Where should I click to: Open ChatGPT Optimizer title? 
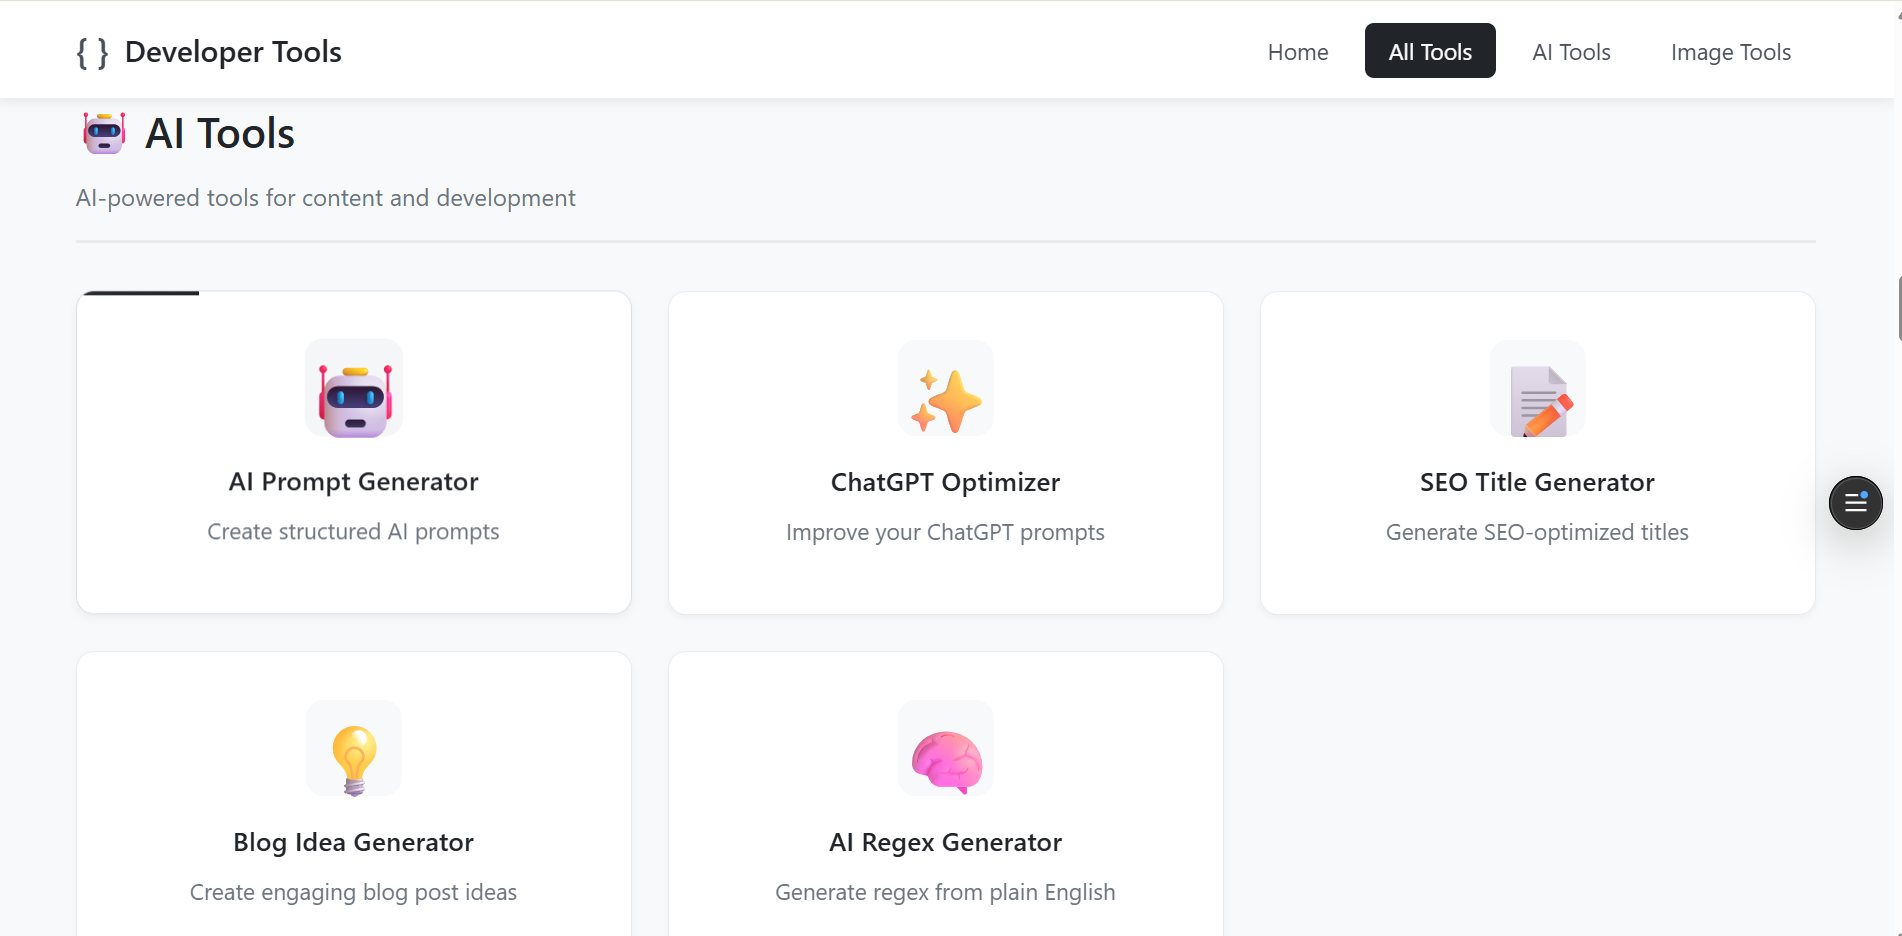coord(946,482)
